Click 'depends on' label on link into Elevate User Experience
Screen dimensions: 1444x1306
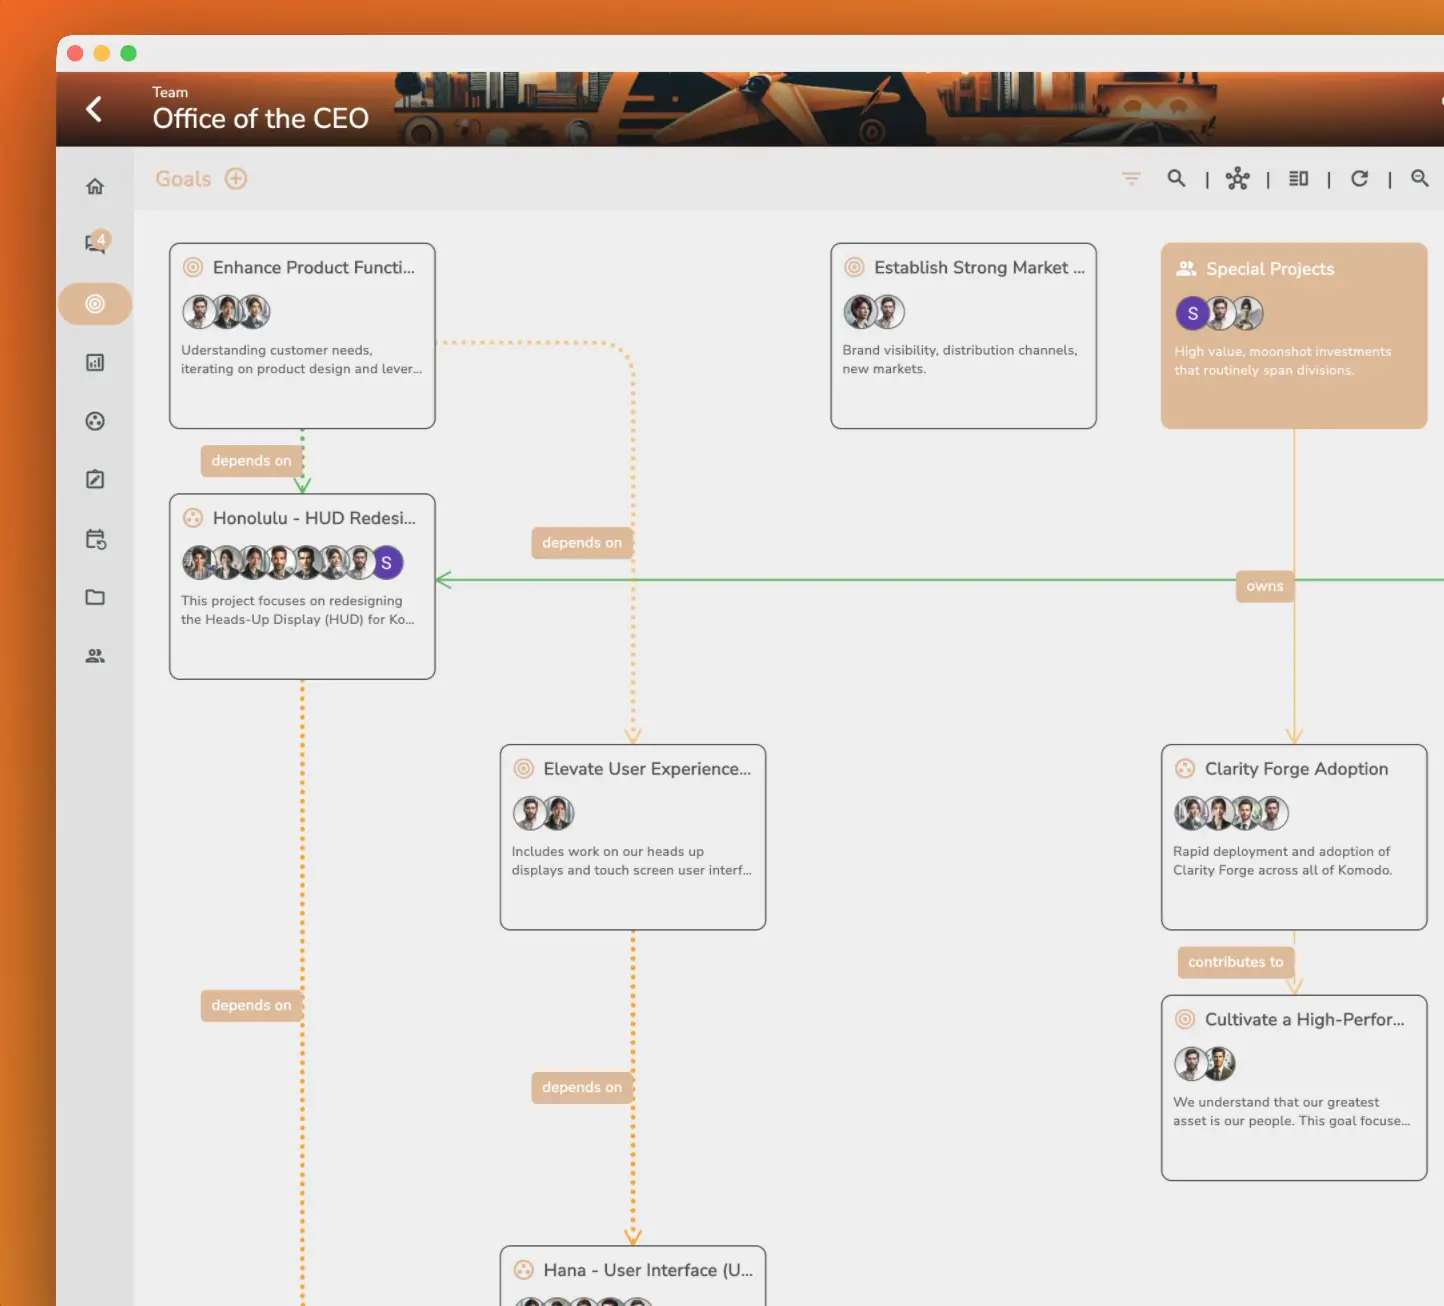tap(582, 543)
